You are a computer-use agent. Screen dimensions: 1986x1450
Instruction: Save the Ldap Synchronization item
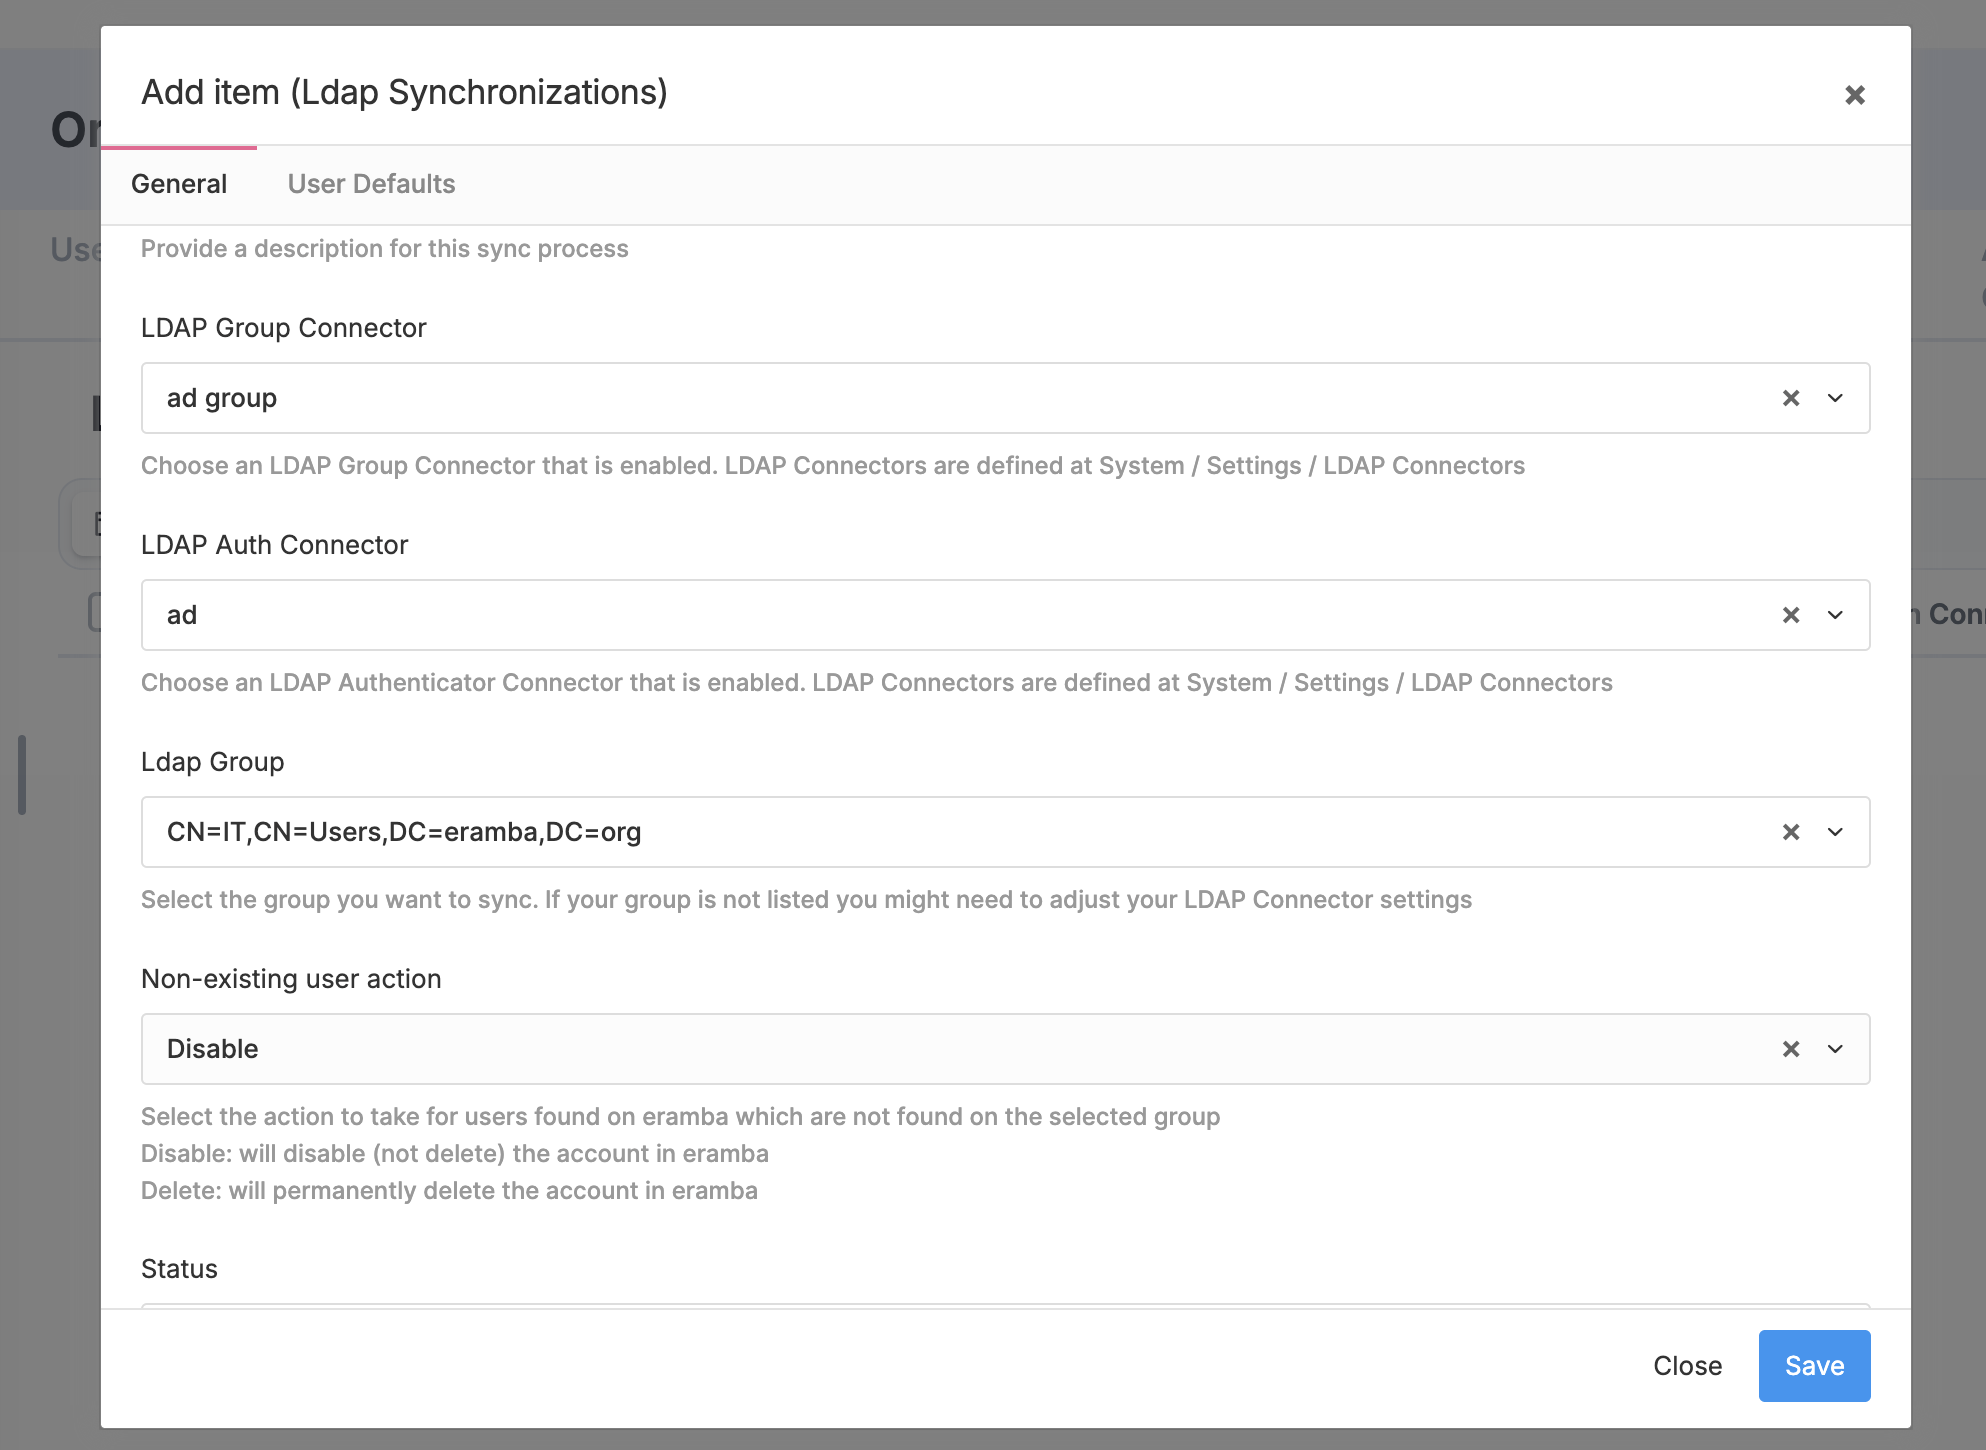[x=1813, y=1366]
